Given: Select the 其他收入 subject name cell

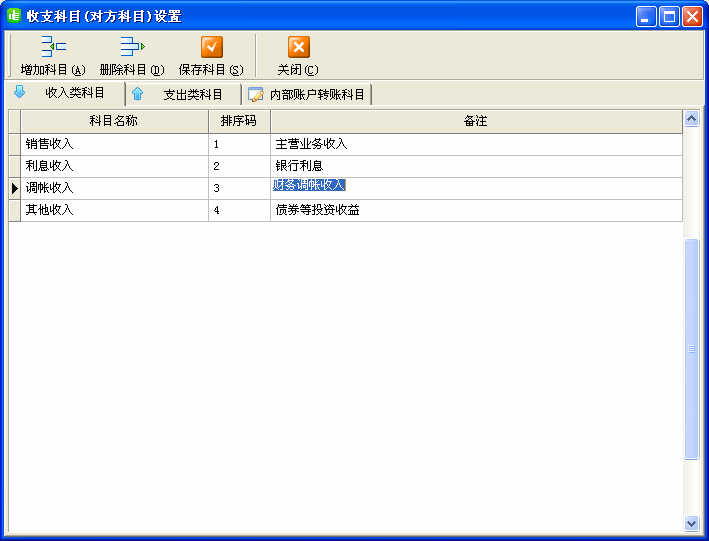Looking at the screenshot, I should 114,211.
